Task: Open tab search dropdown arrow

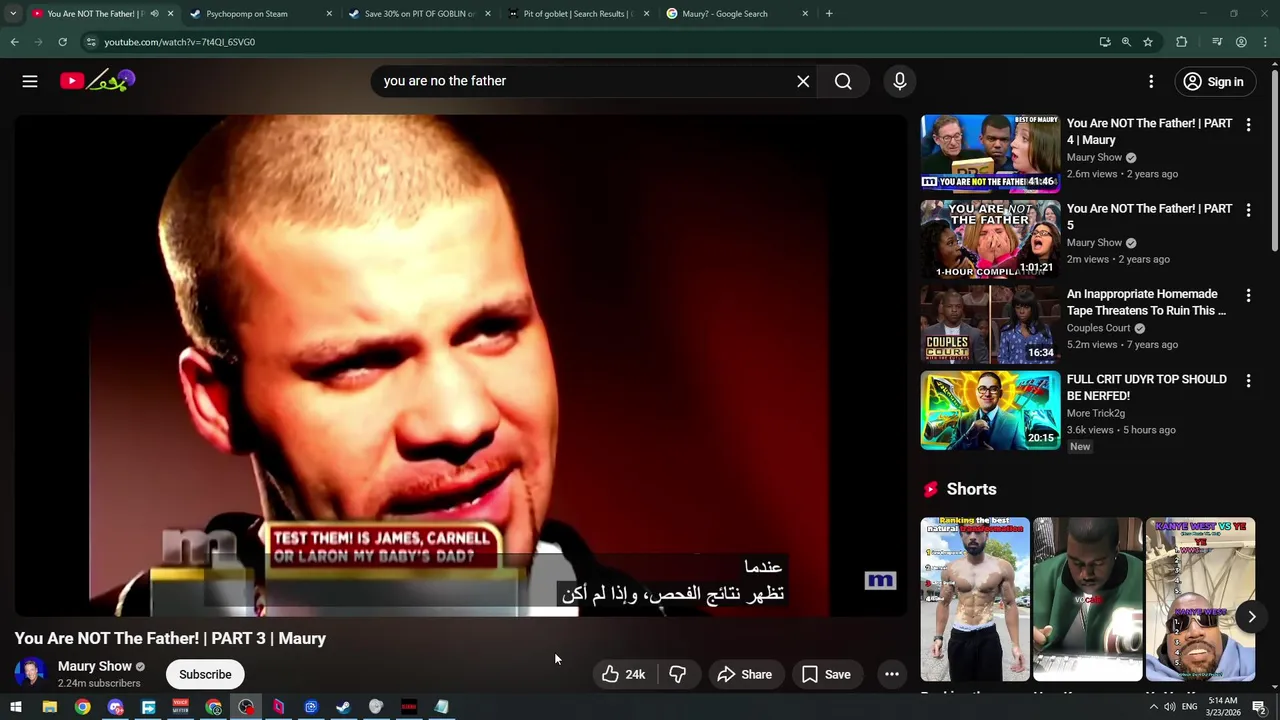Action: [x=13, y=14]
